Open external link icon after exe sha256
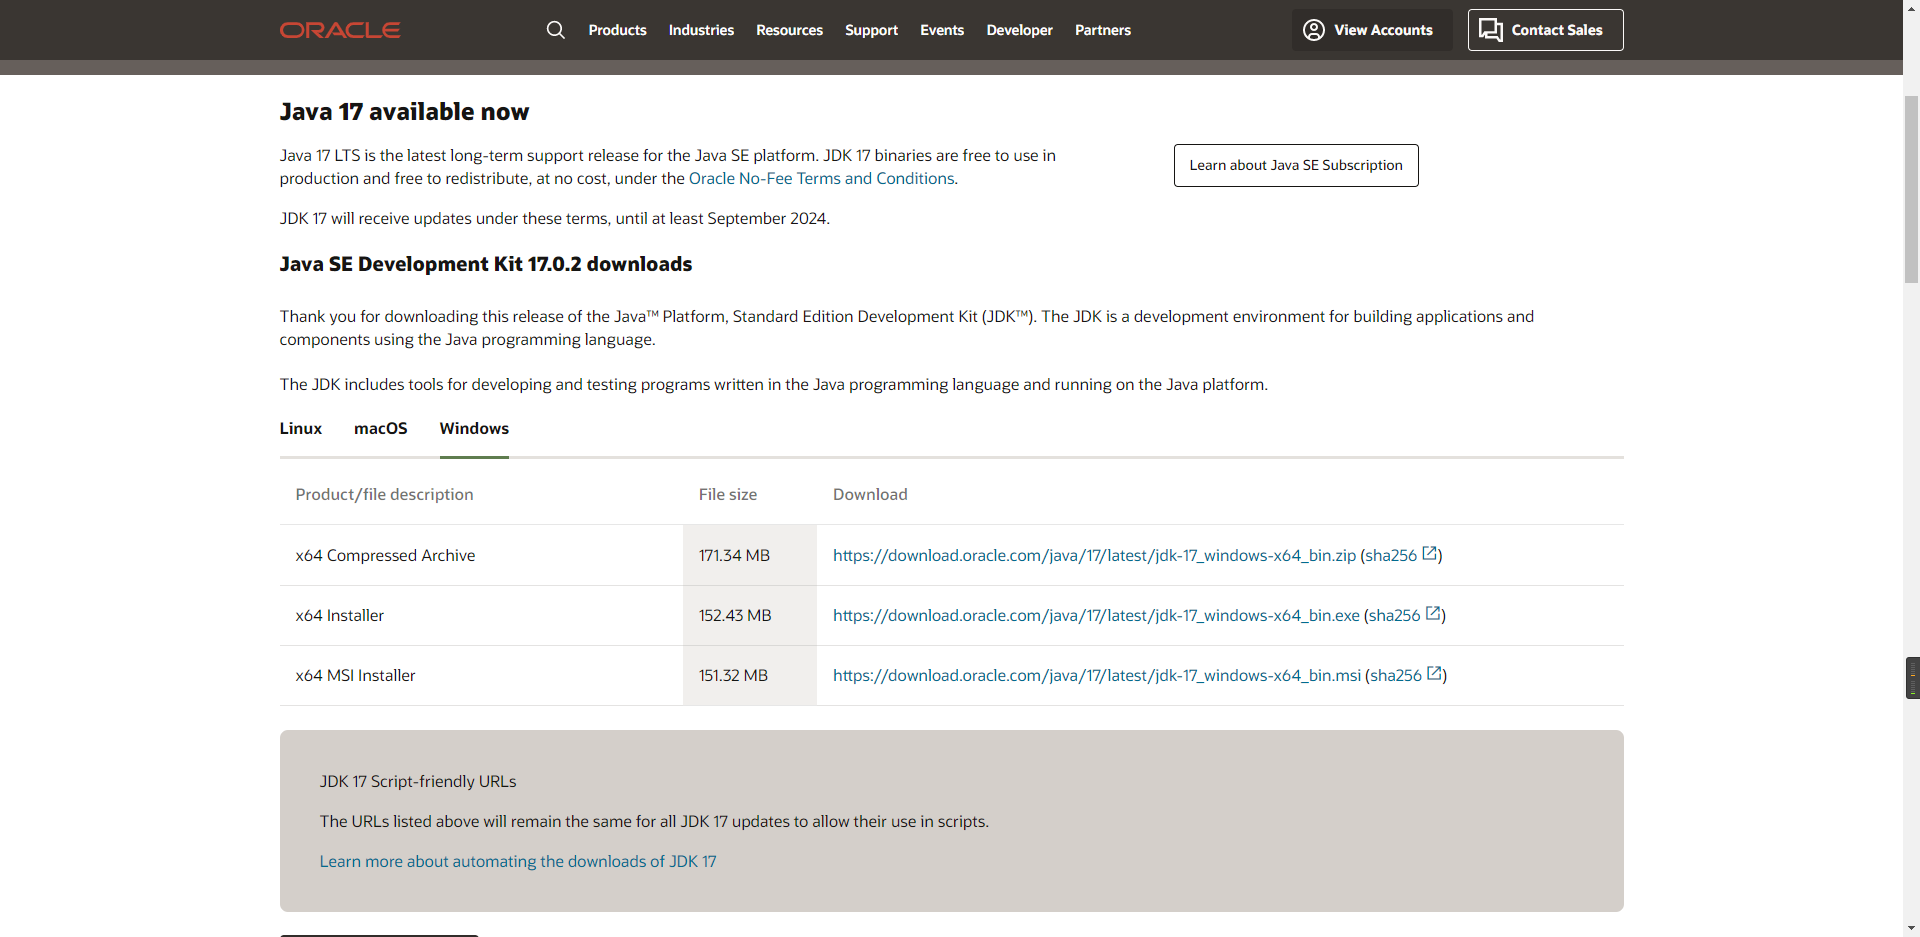The width and height of the screenshot is (1920, 937). [x=1433, y=614]
